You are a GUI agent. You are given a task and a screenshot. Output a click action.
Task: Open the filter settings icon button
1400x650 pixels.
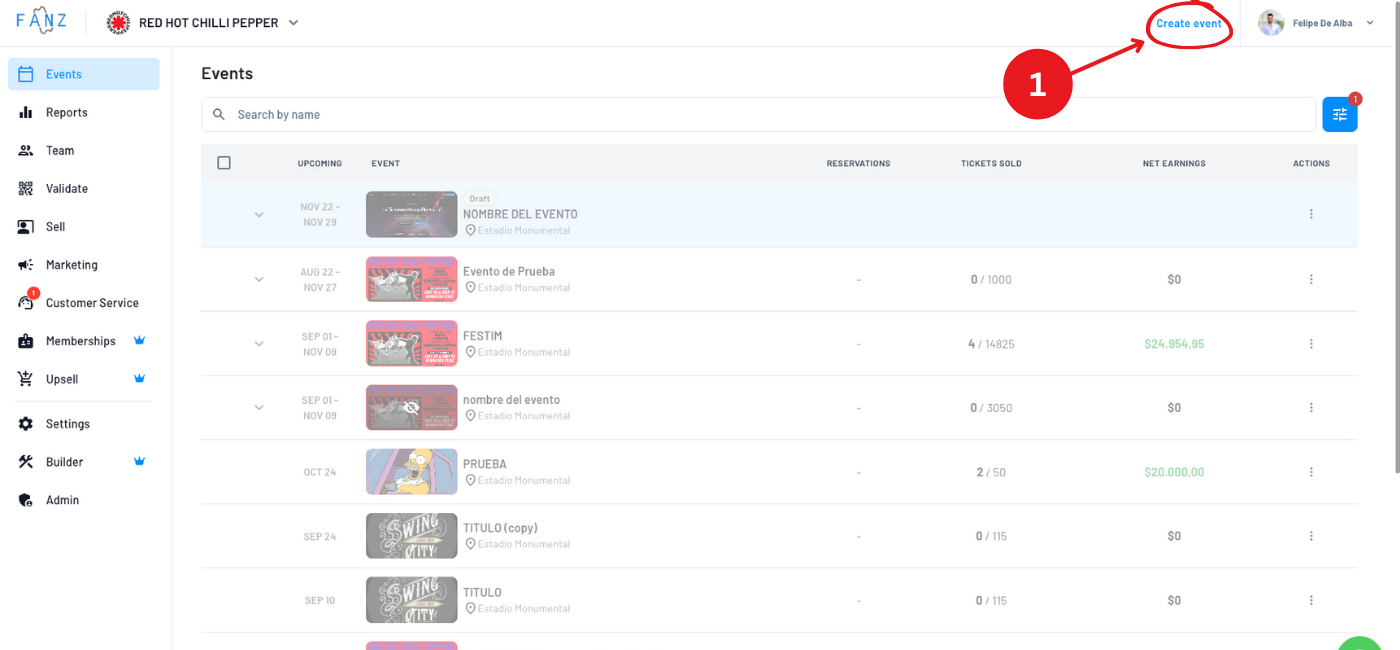1339,115
